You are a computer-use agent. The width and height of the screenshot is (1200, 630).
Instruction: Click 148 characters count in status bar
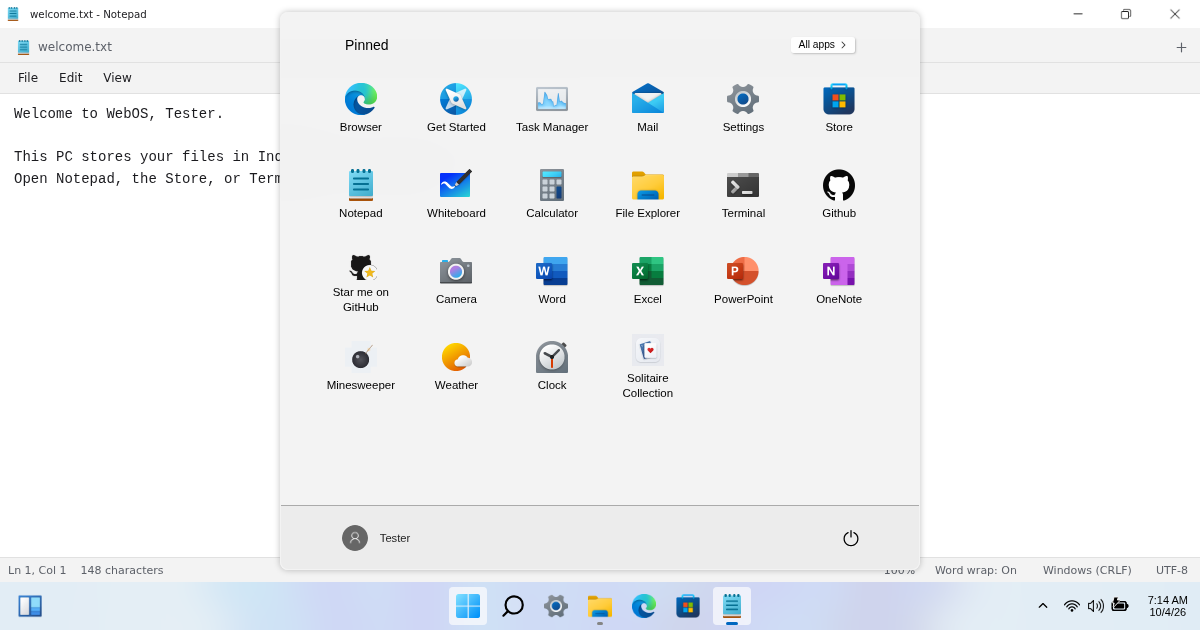[x=122, y=571]
